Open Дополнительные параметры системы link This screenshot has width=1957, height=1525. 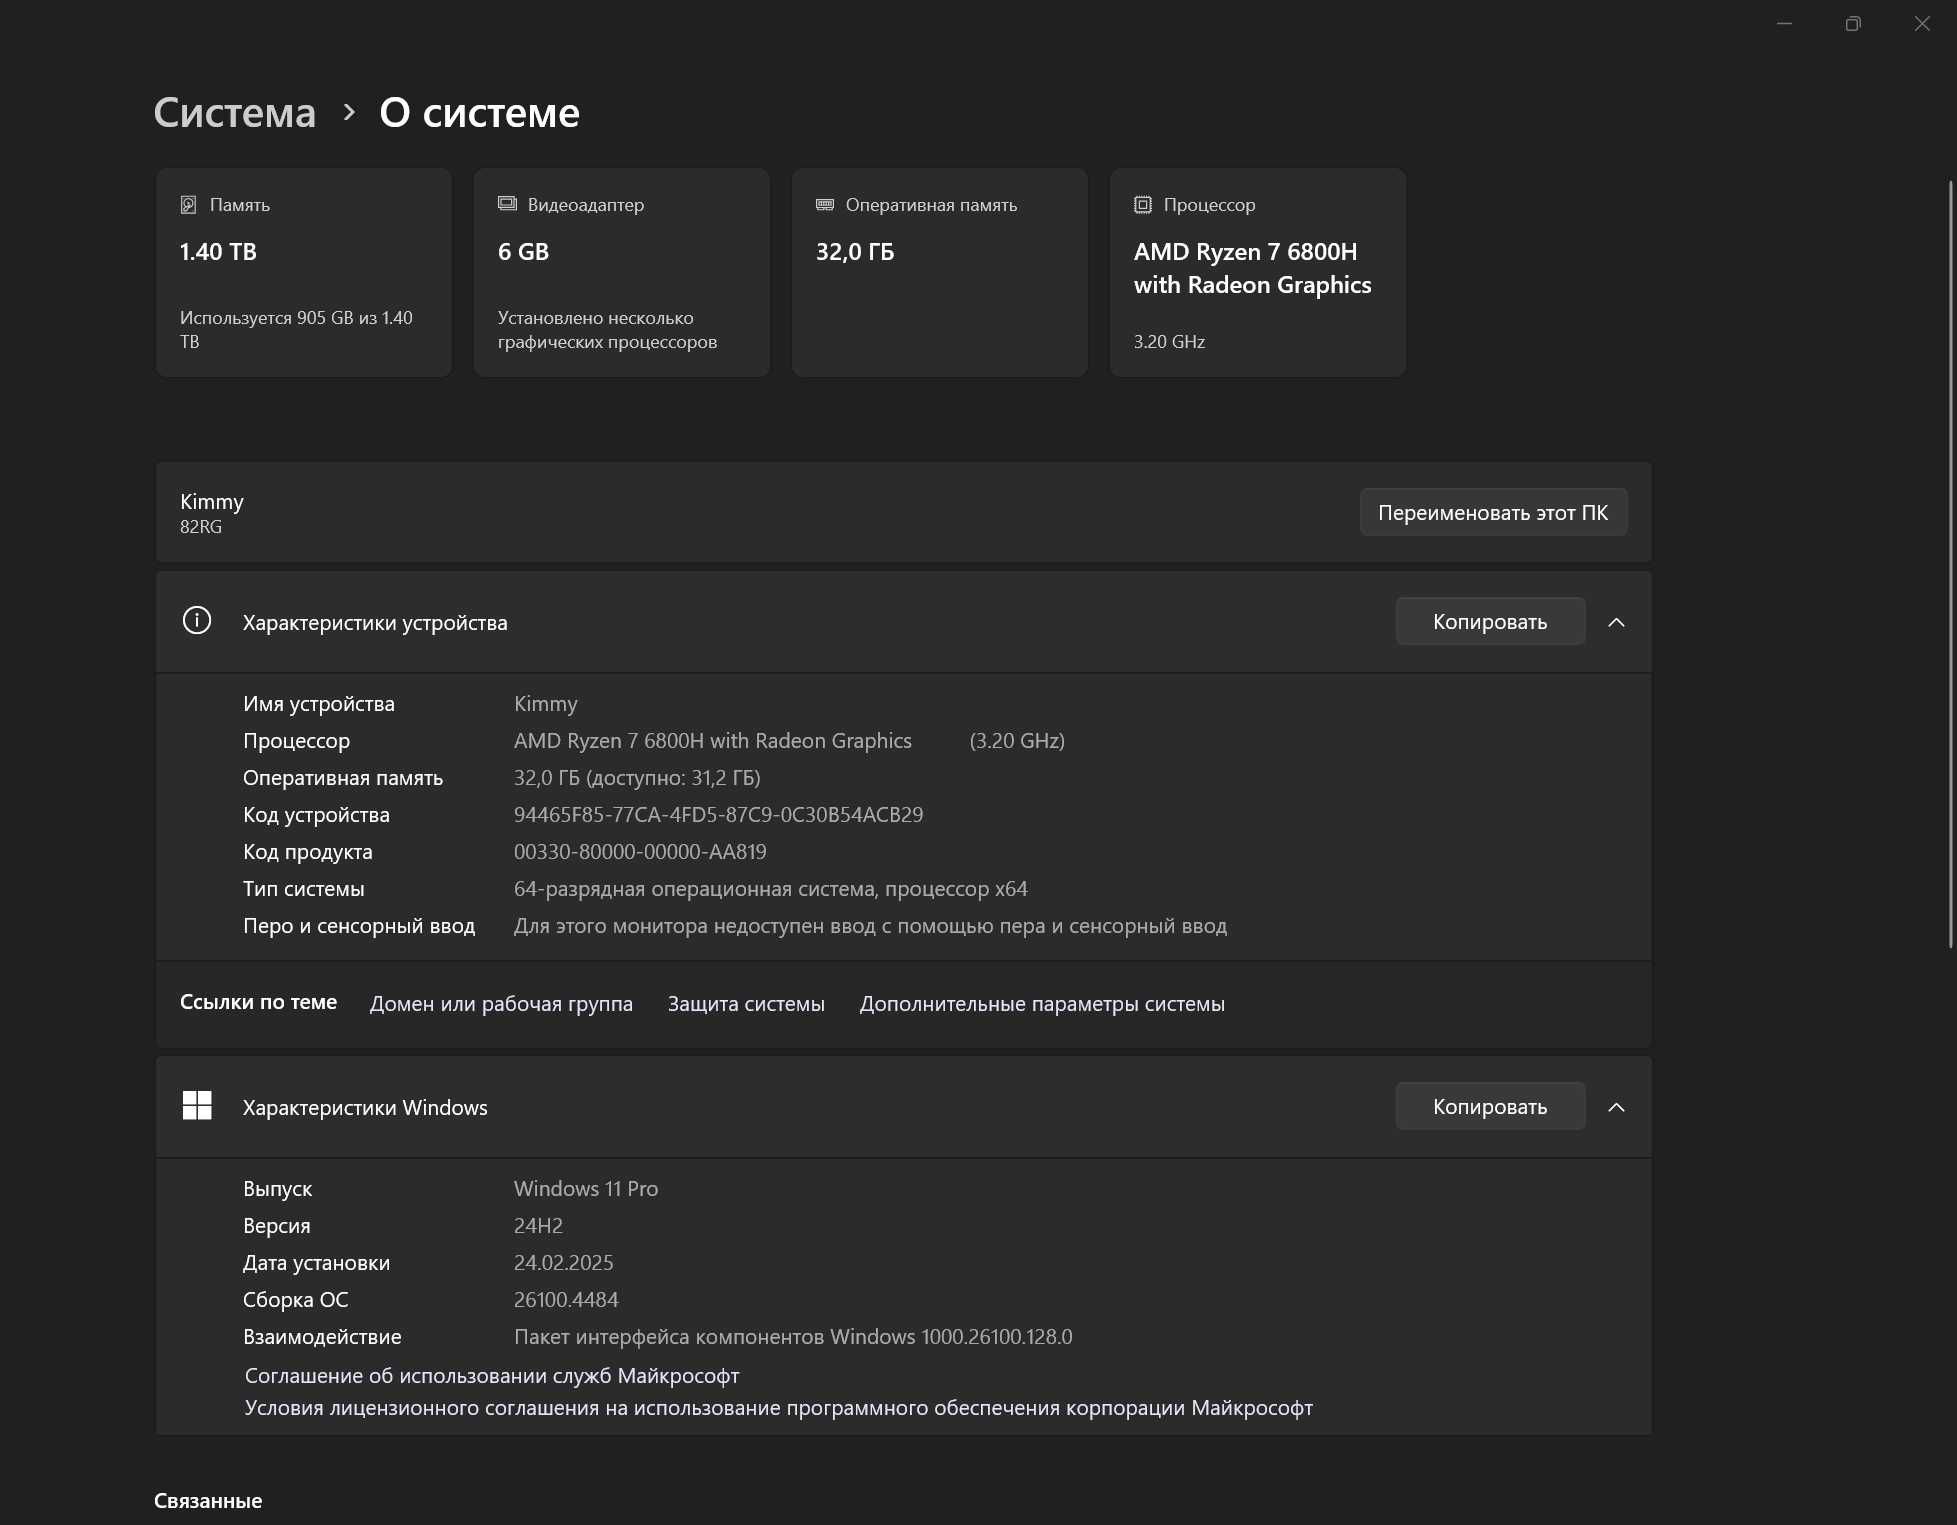coord(1042,1004)
